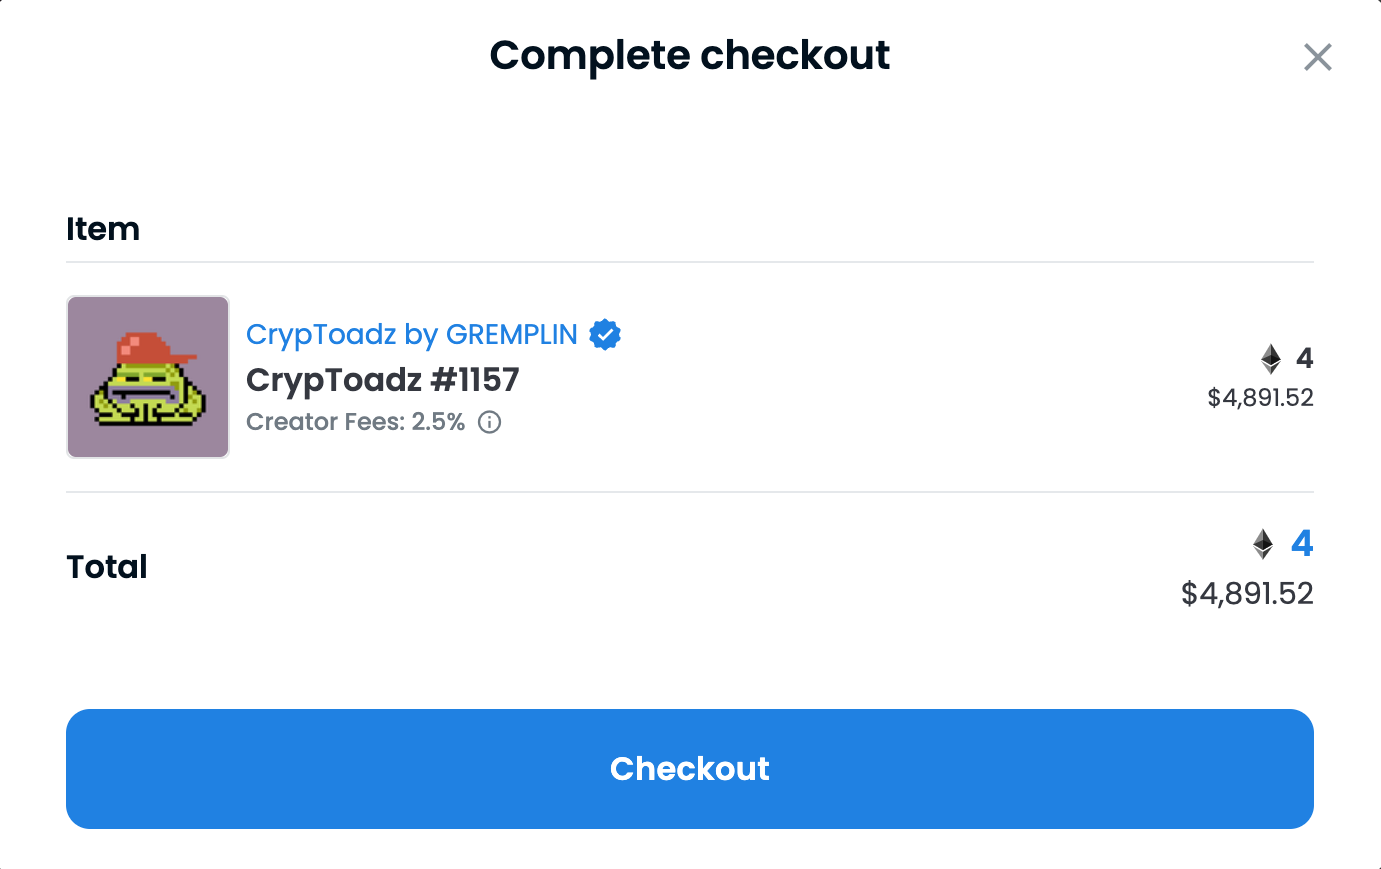Select the CrypToadz #1157 item title
Image resolution: width=1381 pixels, height=869 pixels.
point(383,380)
